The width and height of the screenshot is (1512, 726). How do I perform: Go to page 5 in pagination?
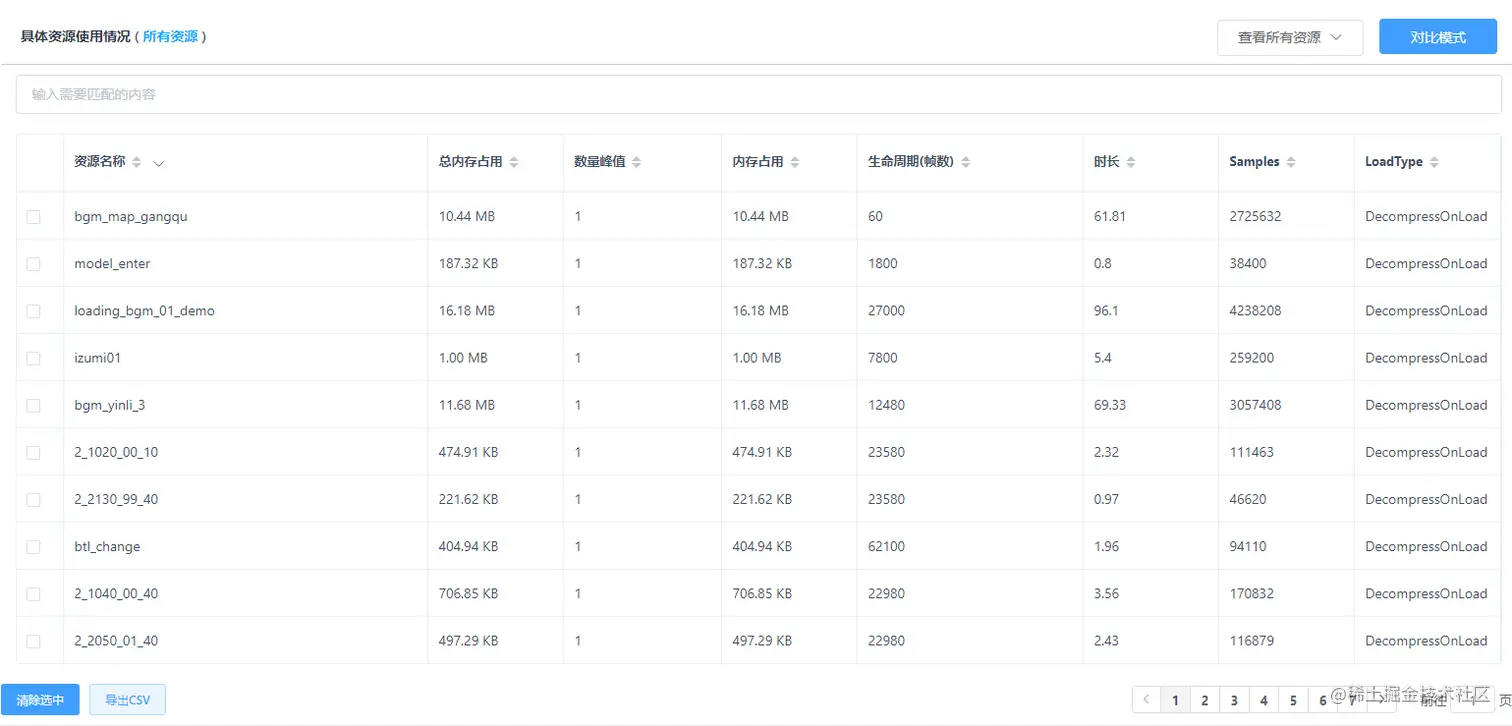1294,700
